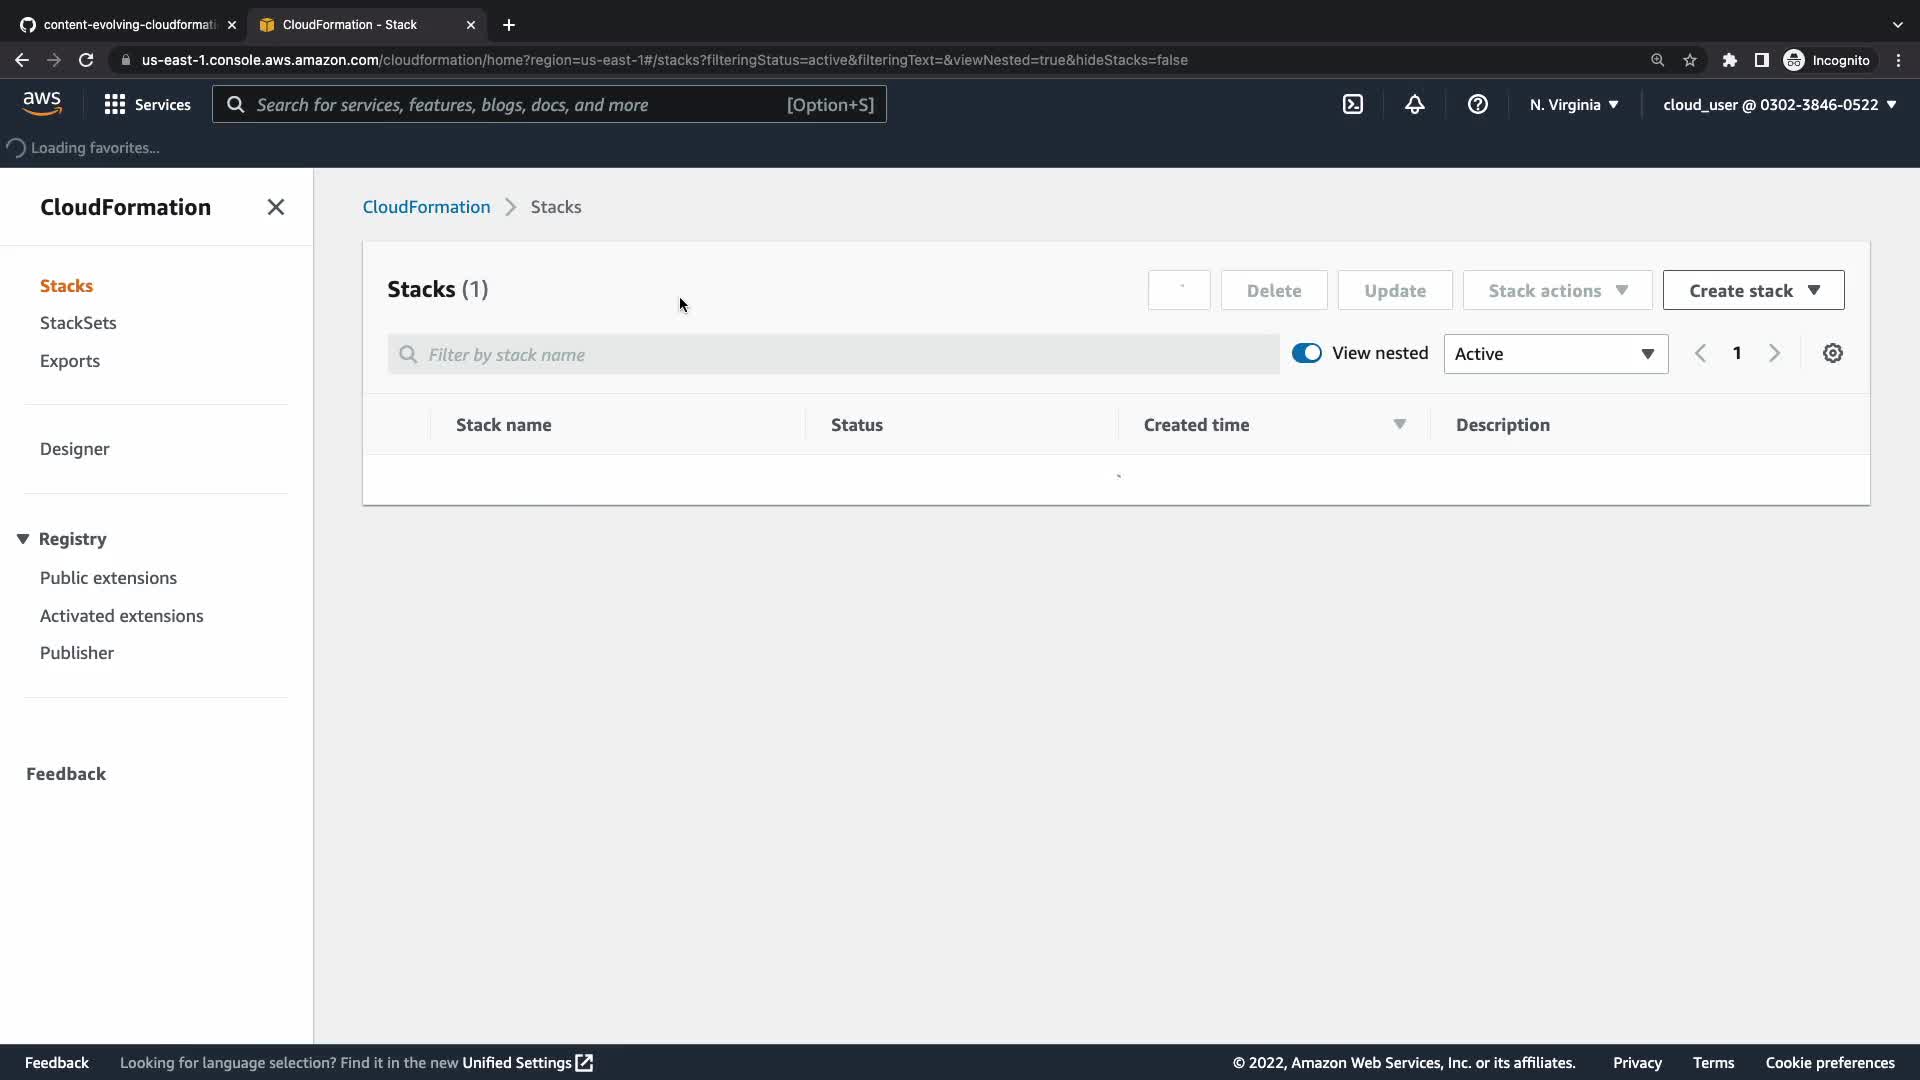Image resolution: width=1920 pixels, height=1080 pixels.
Task: Bookmark this page with star icon
Action: (1690, 60)
